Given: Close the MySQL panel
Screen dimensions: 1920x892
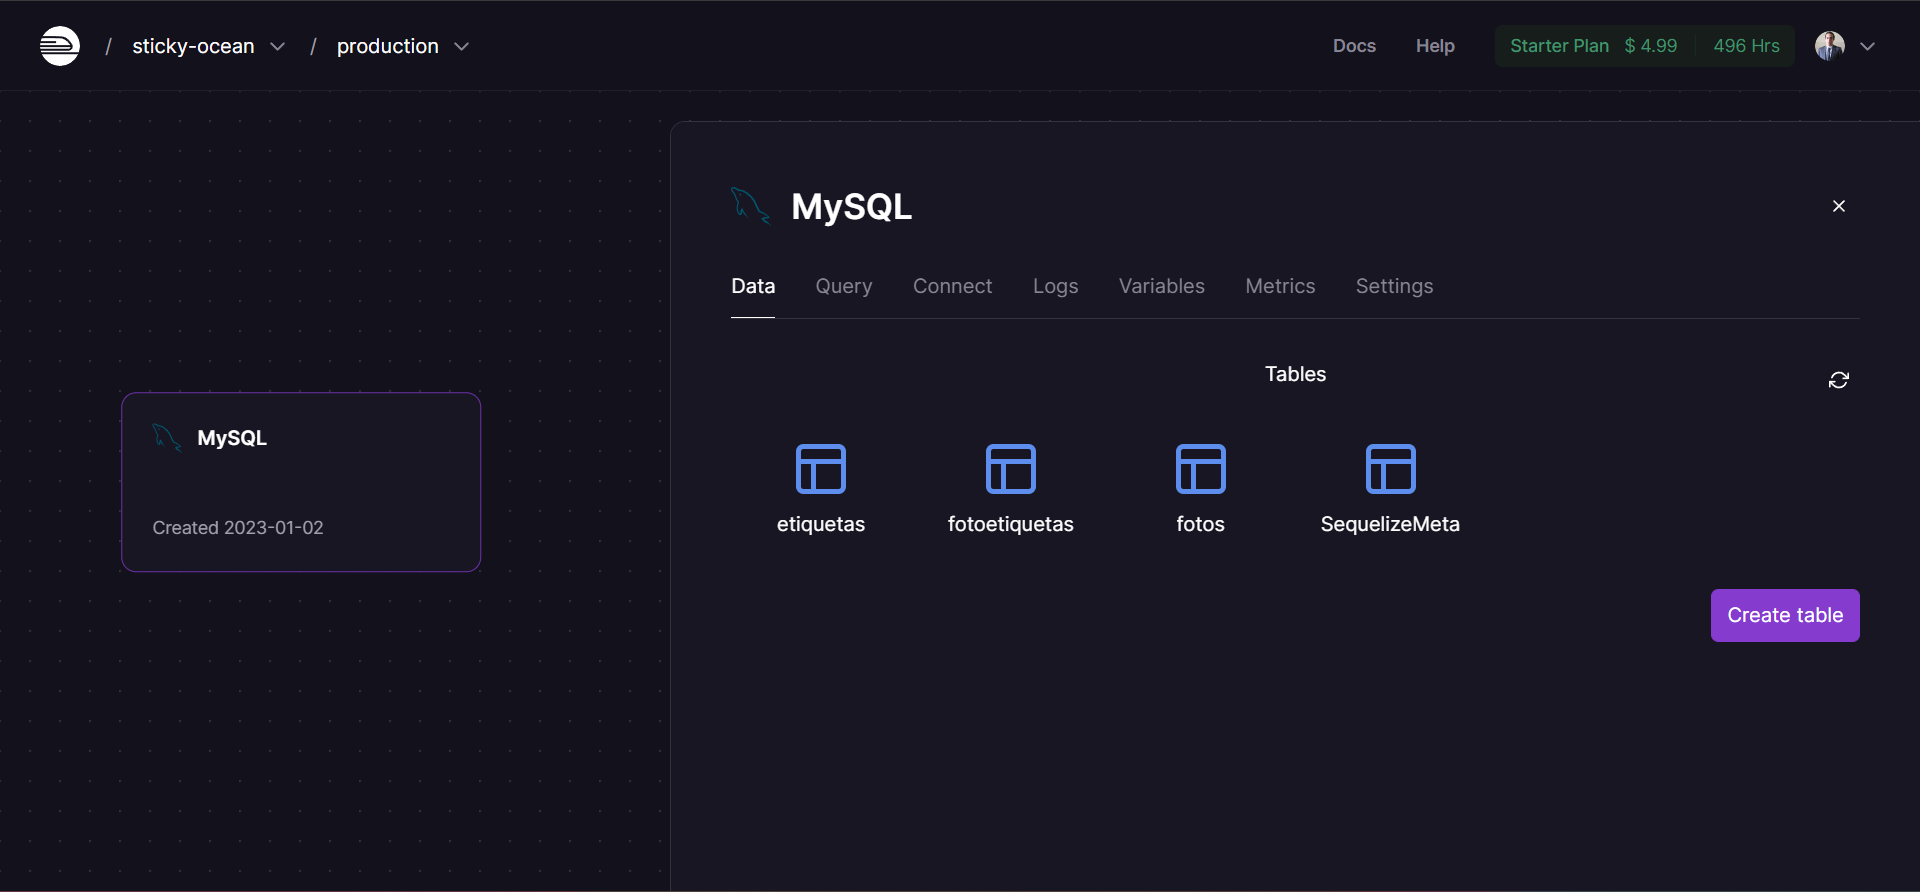Looking at the screenshot, I should coord(1839,206).
